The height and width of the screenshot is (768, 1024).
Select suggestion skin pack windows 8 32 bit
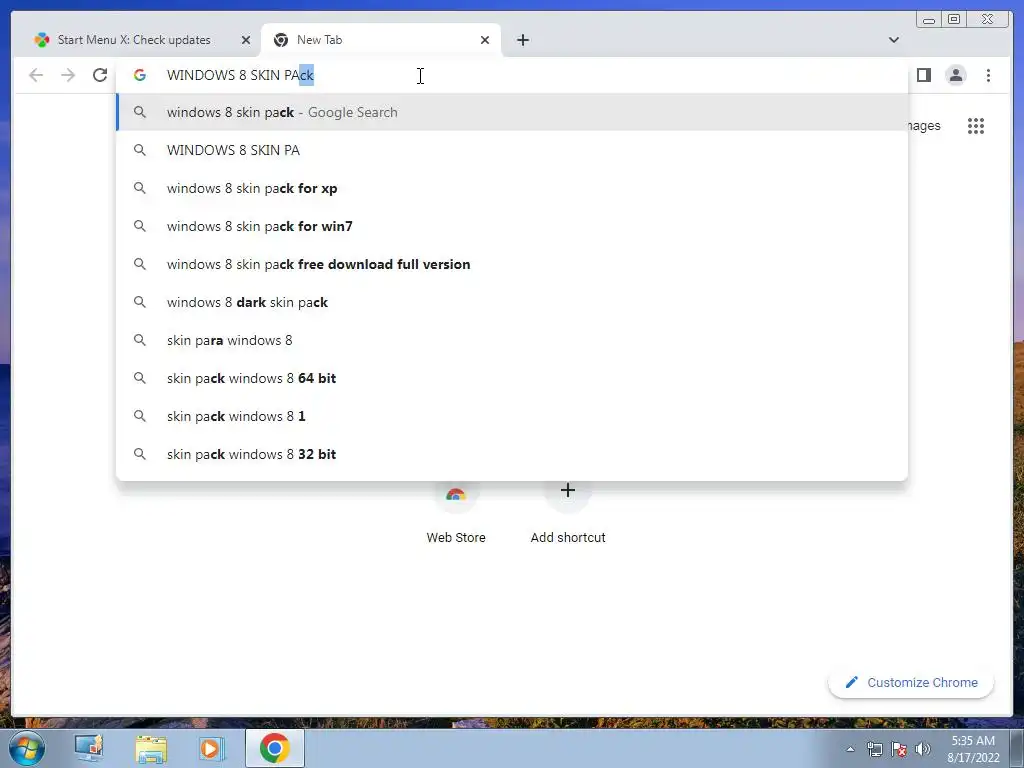tap(512, 454)
